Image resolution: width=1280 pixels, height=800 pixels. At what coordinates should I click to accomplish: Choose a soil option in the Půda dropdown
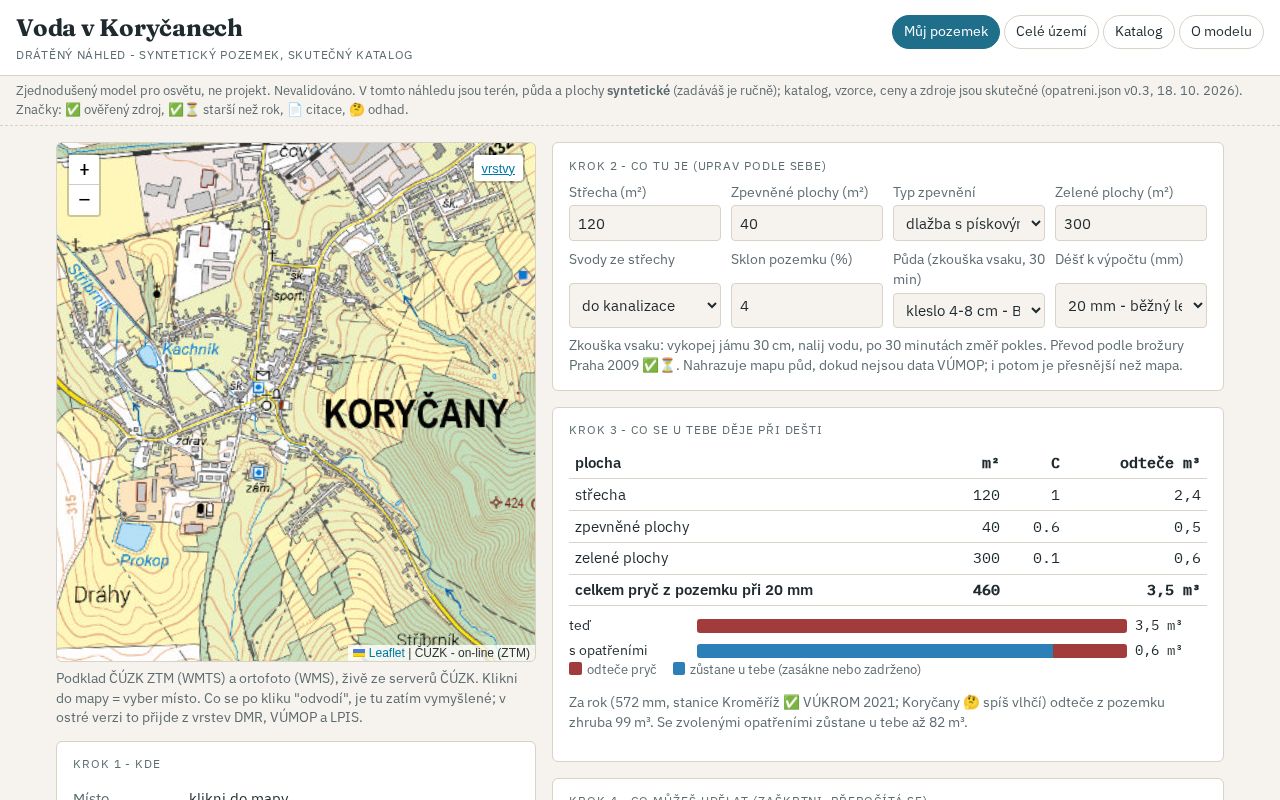point(969,310)
